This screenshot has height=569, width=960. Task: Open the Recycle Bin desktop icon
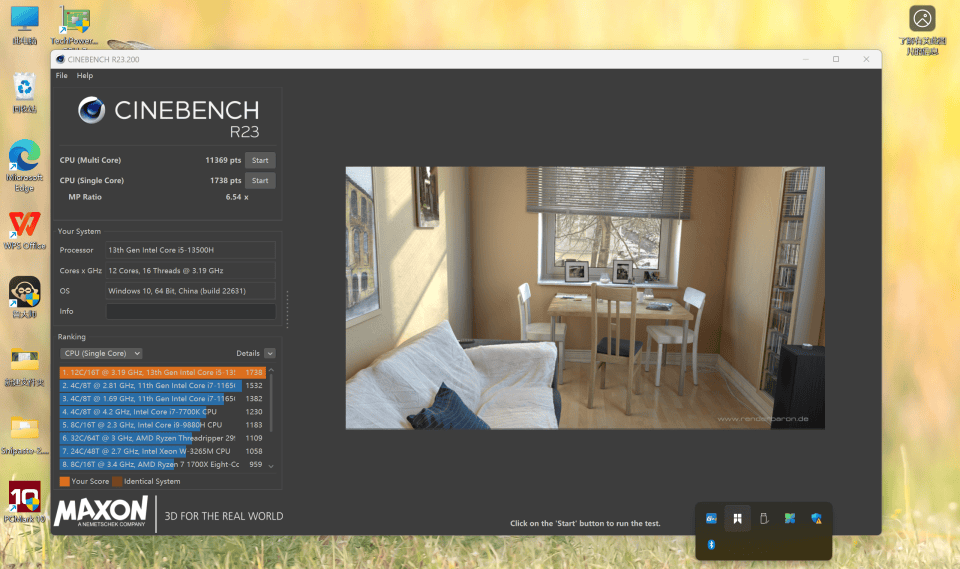click(x=24, y=90)
